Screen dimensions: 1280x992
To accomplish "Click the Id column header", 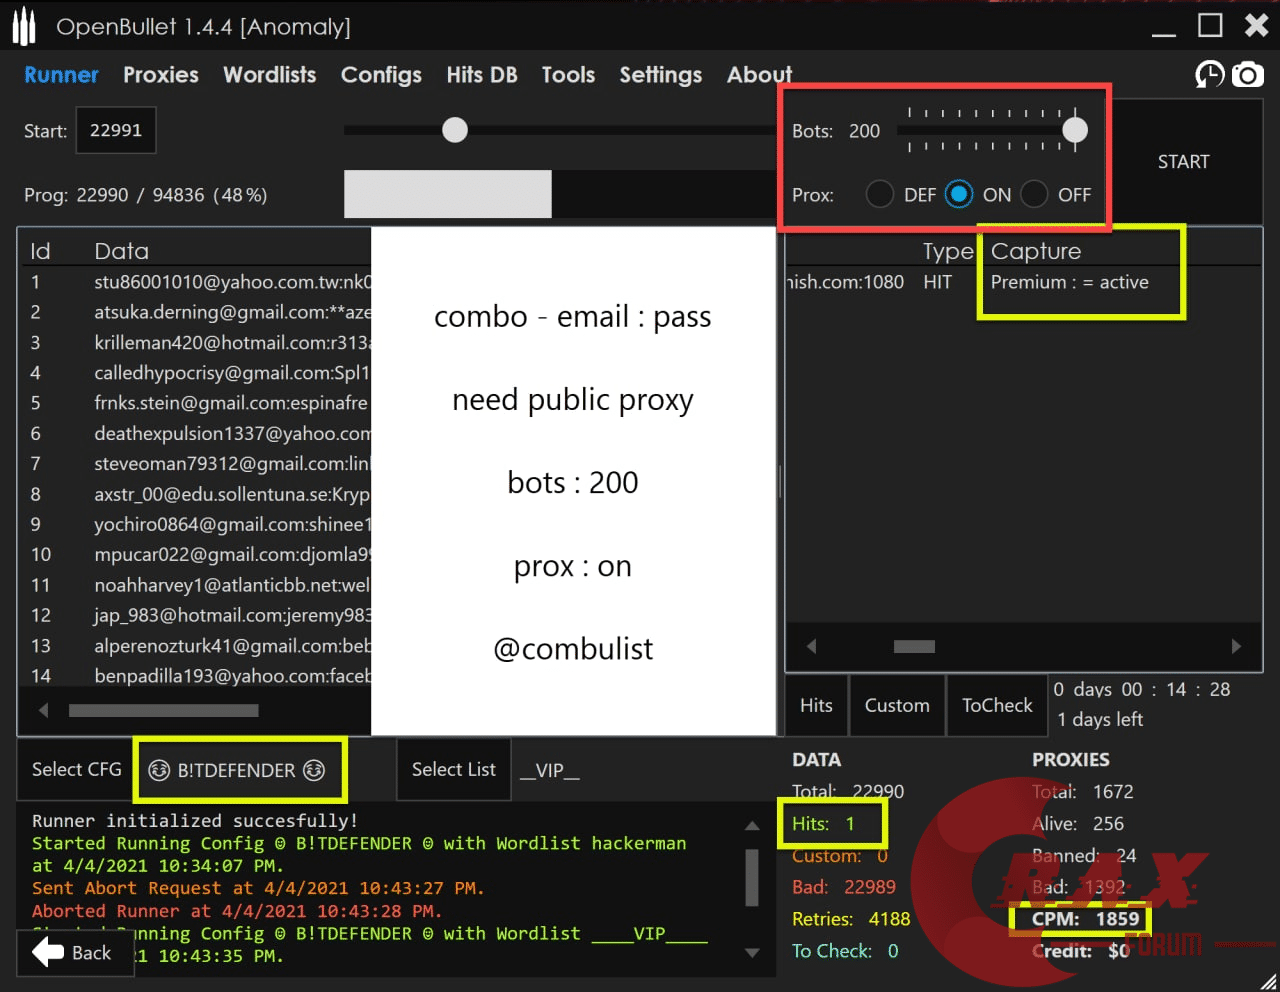I will point(40,251).
